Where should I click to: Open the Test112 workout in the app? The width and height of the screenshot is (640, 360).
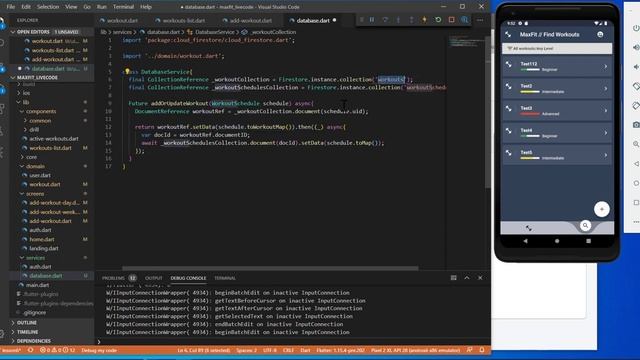(557, 66)
